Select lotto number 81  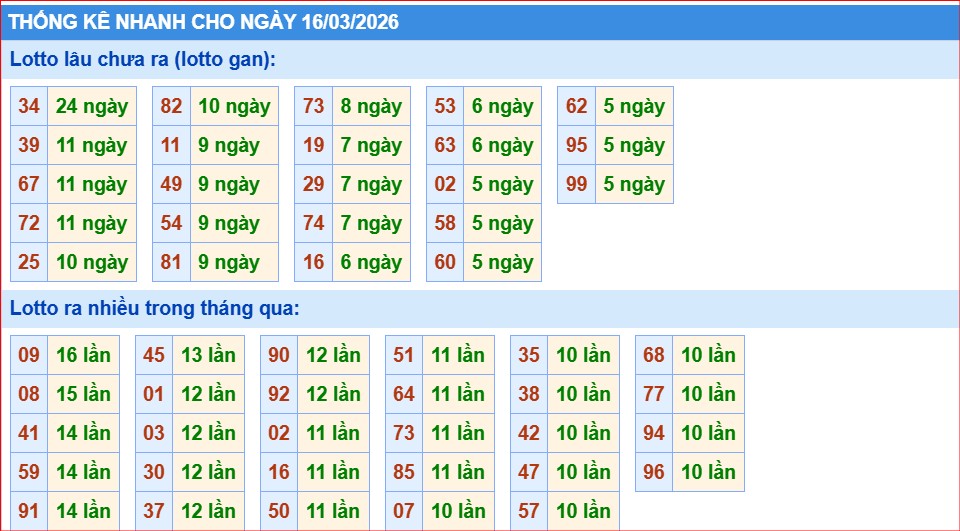coord(171,262)
